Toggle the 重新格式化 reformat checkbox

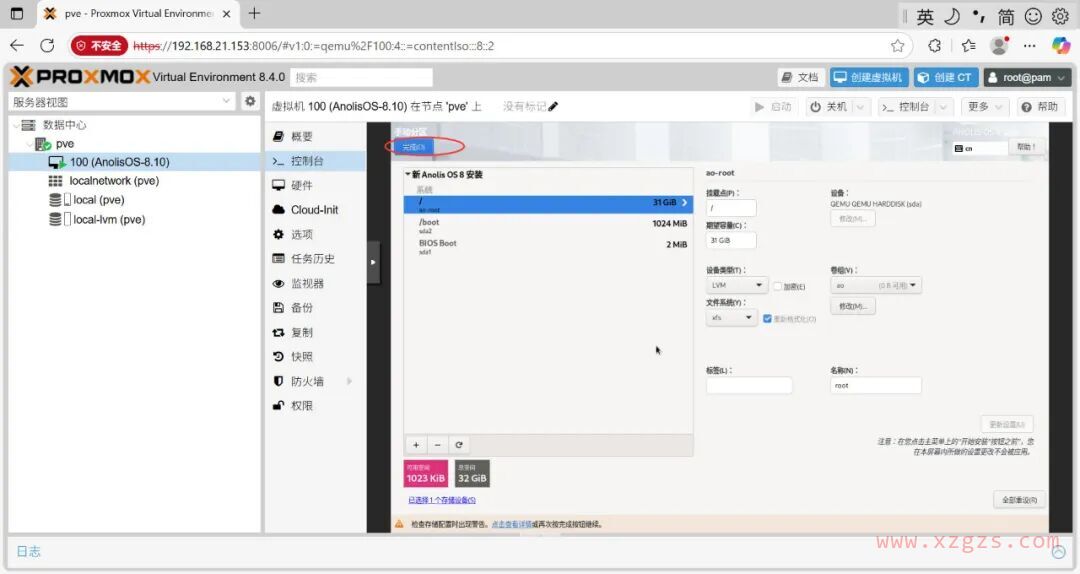tap(767, 319)
